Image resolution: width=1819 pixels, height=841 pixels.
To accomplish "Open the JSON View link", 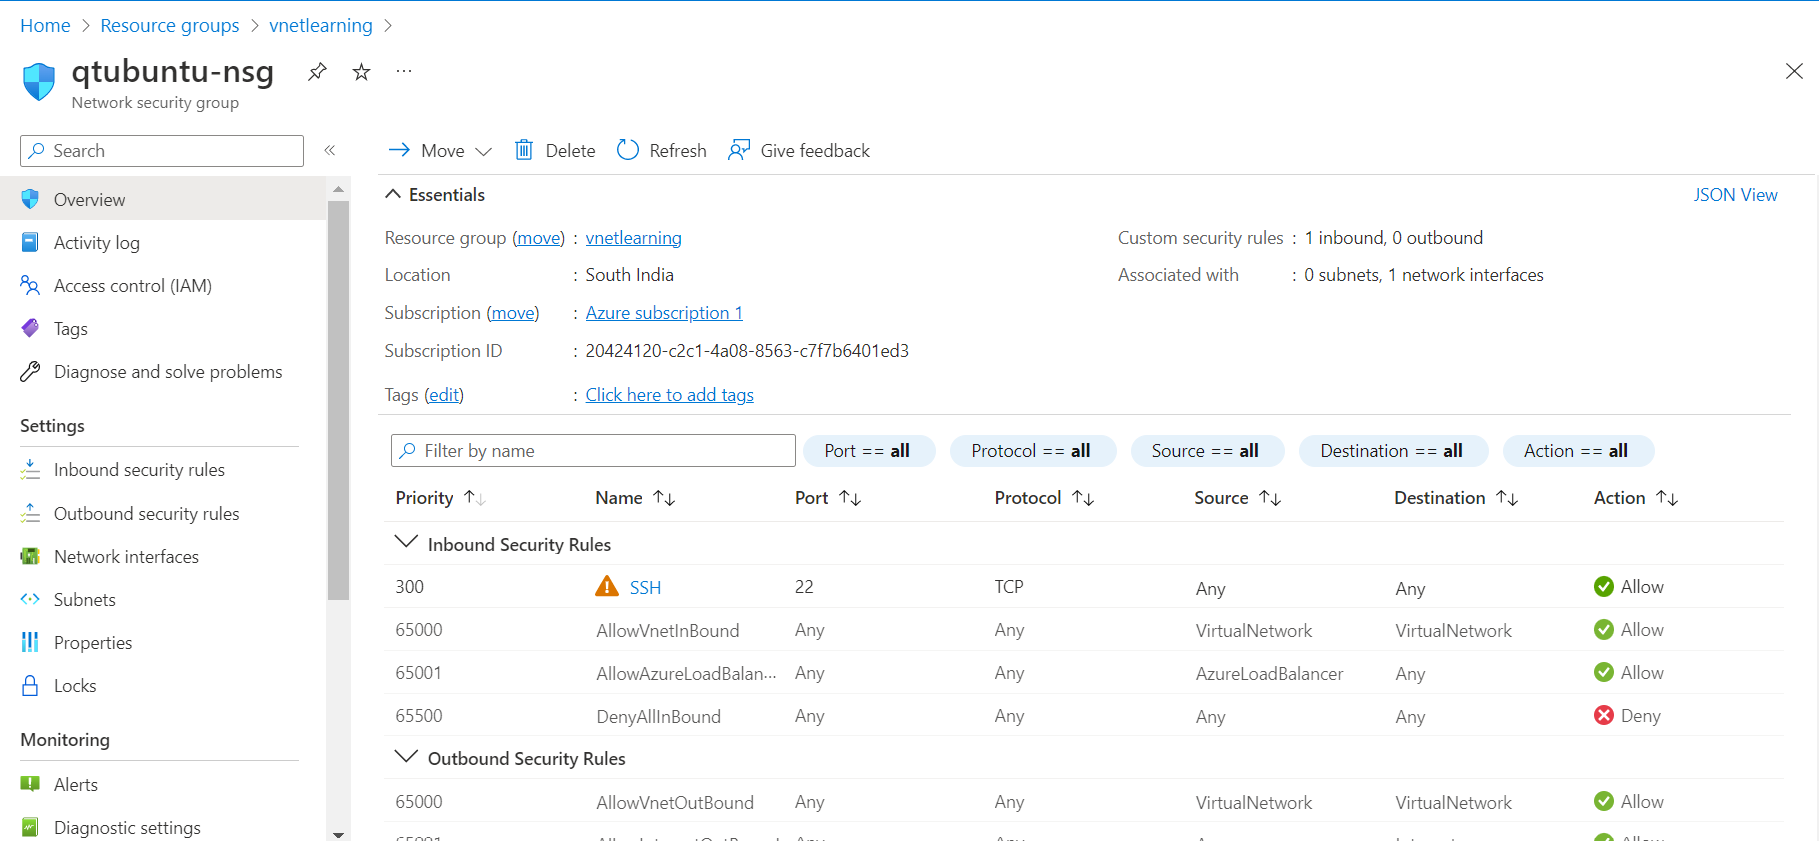I will click(1735, 195).
